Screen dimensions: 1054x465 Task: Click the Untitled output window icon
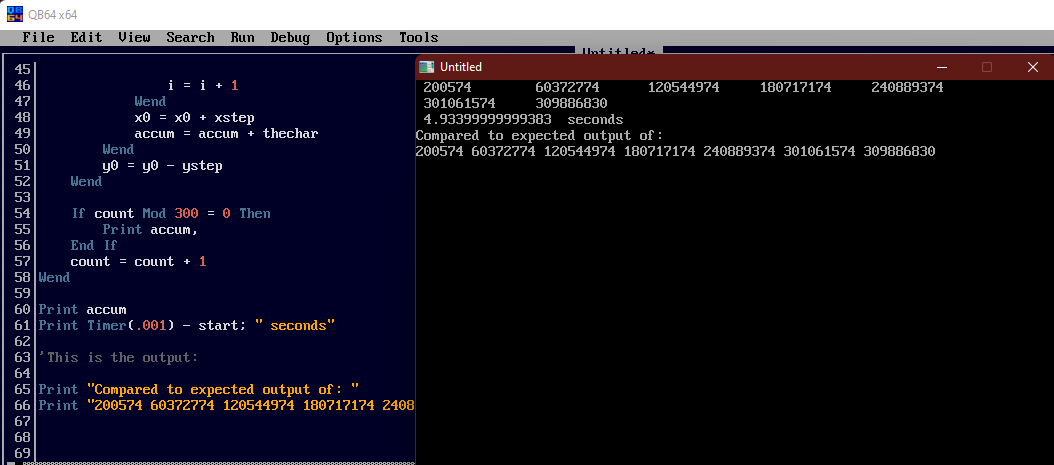(428, 67)
